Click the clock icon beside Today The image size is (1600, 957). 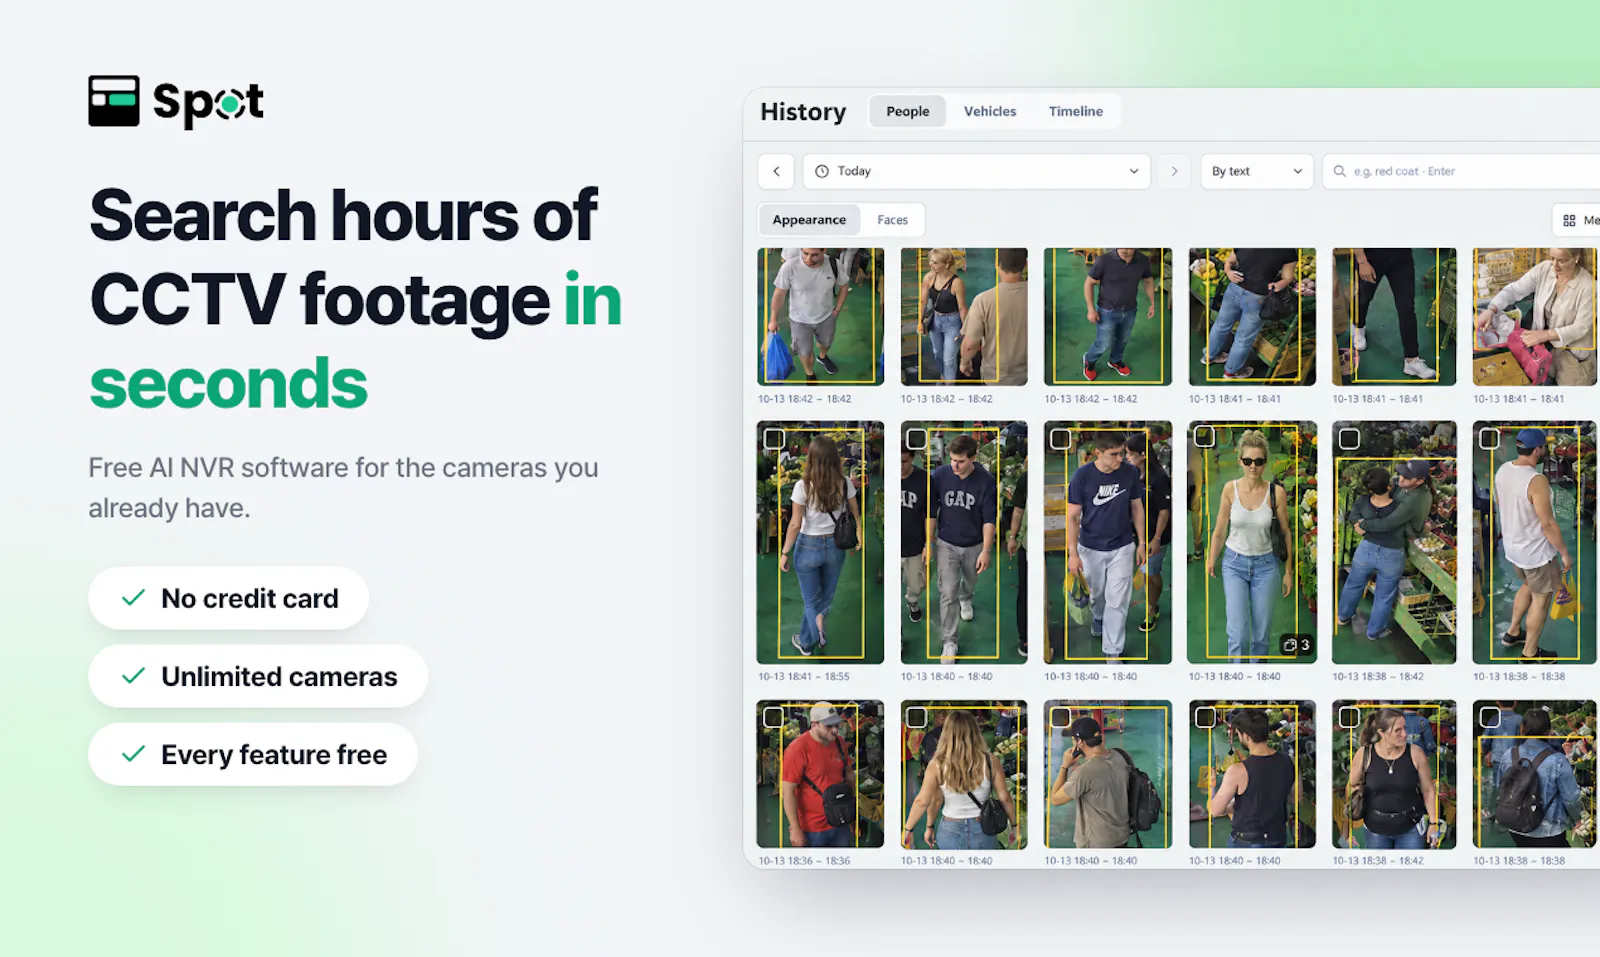(x=822, y=171)
